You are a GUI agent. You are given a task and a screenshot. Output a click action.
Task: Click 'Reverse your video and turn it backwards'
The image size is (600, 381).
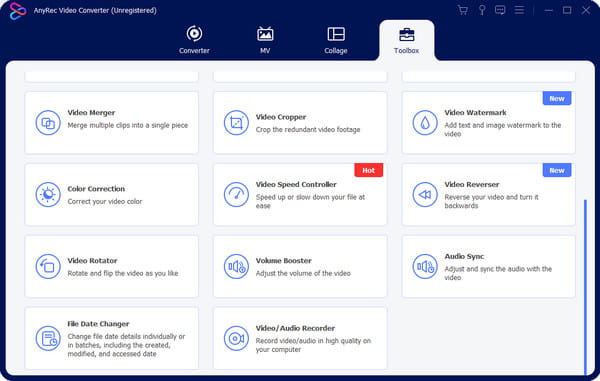(491, 201)
